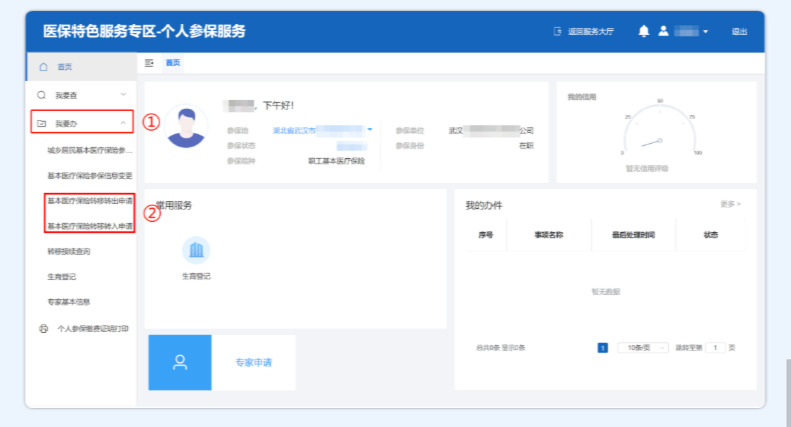This screenshot has width=791, height=427.
Task: Switch to the 首页 tab
Action: (173, 63)
